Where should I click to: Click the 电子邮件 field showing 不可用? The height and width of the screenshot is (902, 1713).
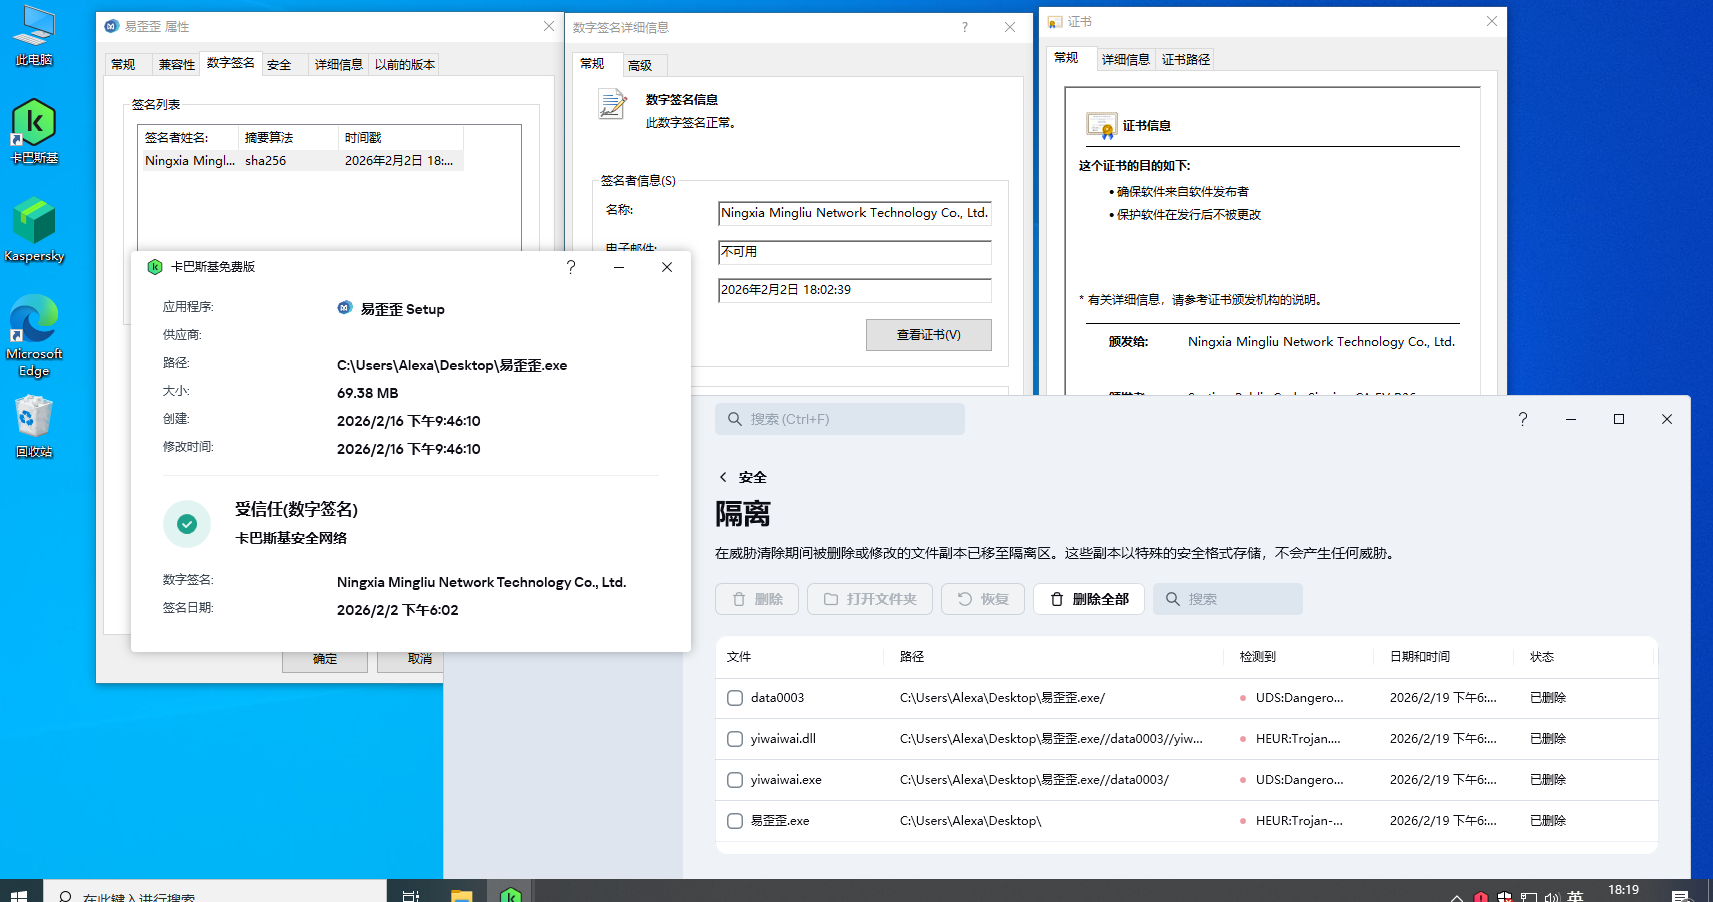click(855, 252)
